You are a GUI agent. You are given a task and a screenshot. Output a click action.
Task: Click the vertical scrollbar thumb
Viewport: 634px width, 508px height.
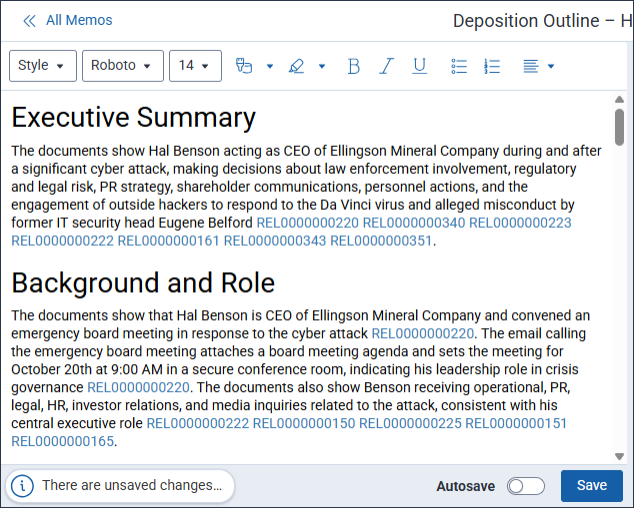pyautogui.click(x=619, y=127)
